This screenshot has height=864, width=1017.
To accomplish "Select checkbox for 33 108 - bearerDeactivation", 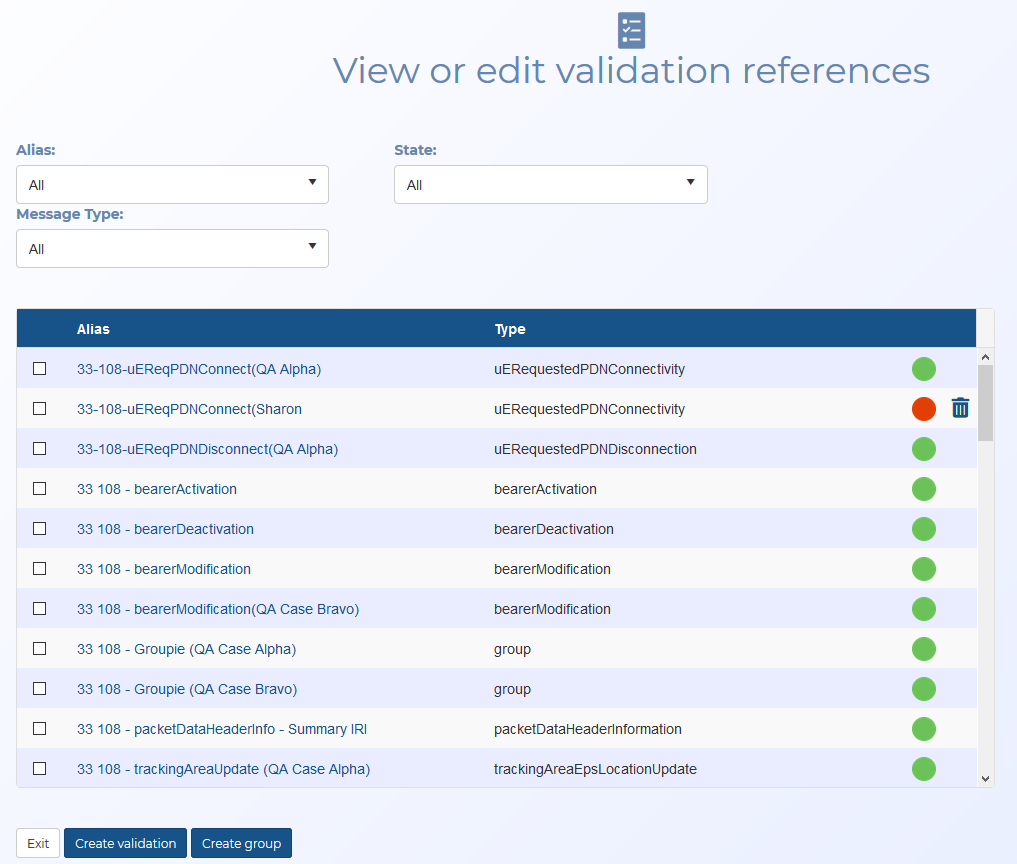I will pos(40,529).
